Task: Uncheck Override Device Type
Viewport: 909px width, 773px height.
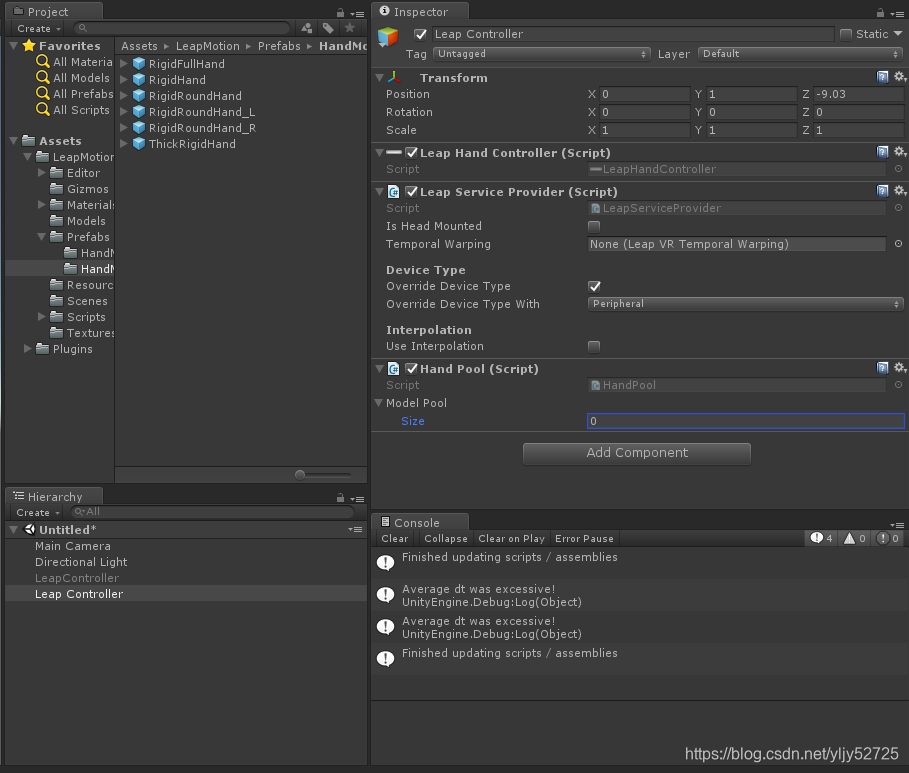Action: 594,286
